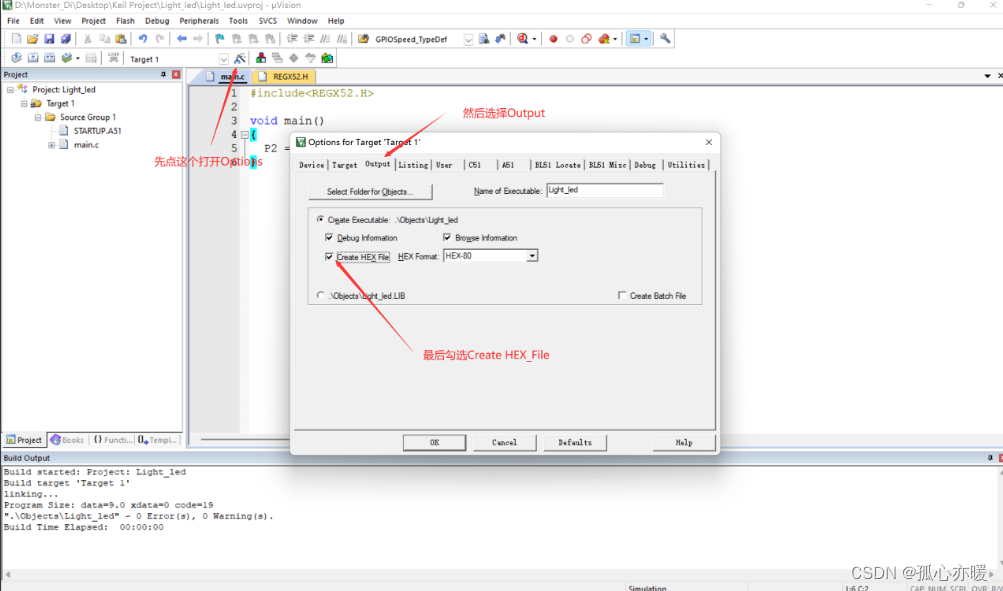Open the window layout dropdown arrow
Image resolution: width=1003 pixels, height=591 pixels.
pyautogui.click(x=645, y=40)
